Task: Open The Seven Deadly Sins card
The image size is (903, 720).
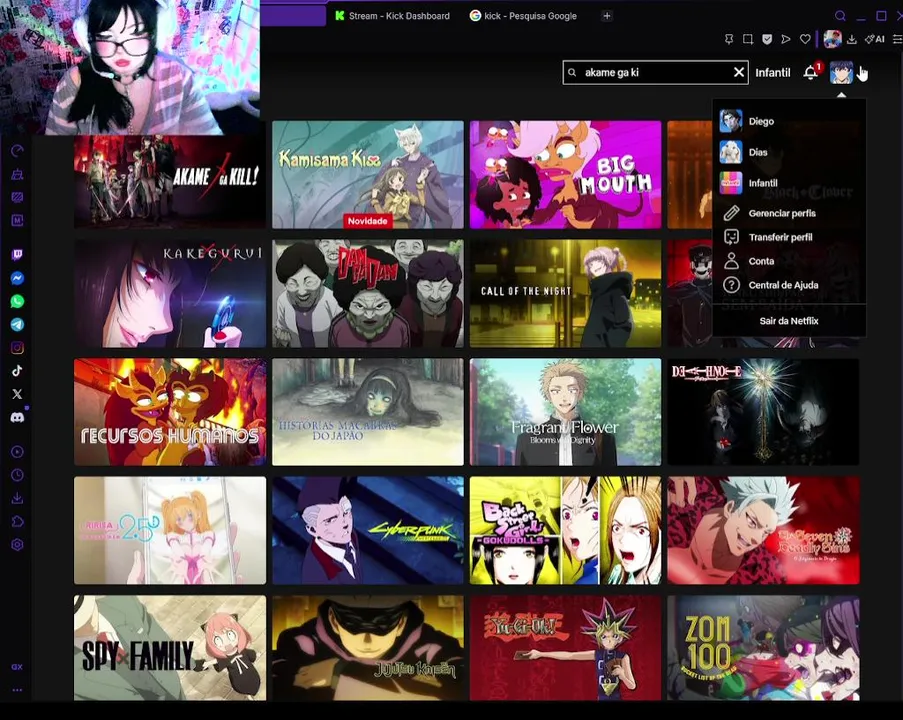Action: coord(763,530)
